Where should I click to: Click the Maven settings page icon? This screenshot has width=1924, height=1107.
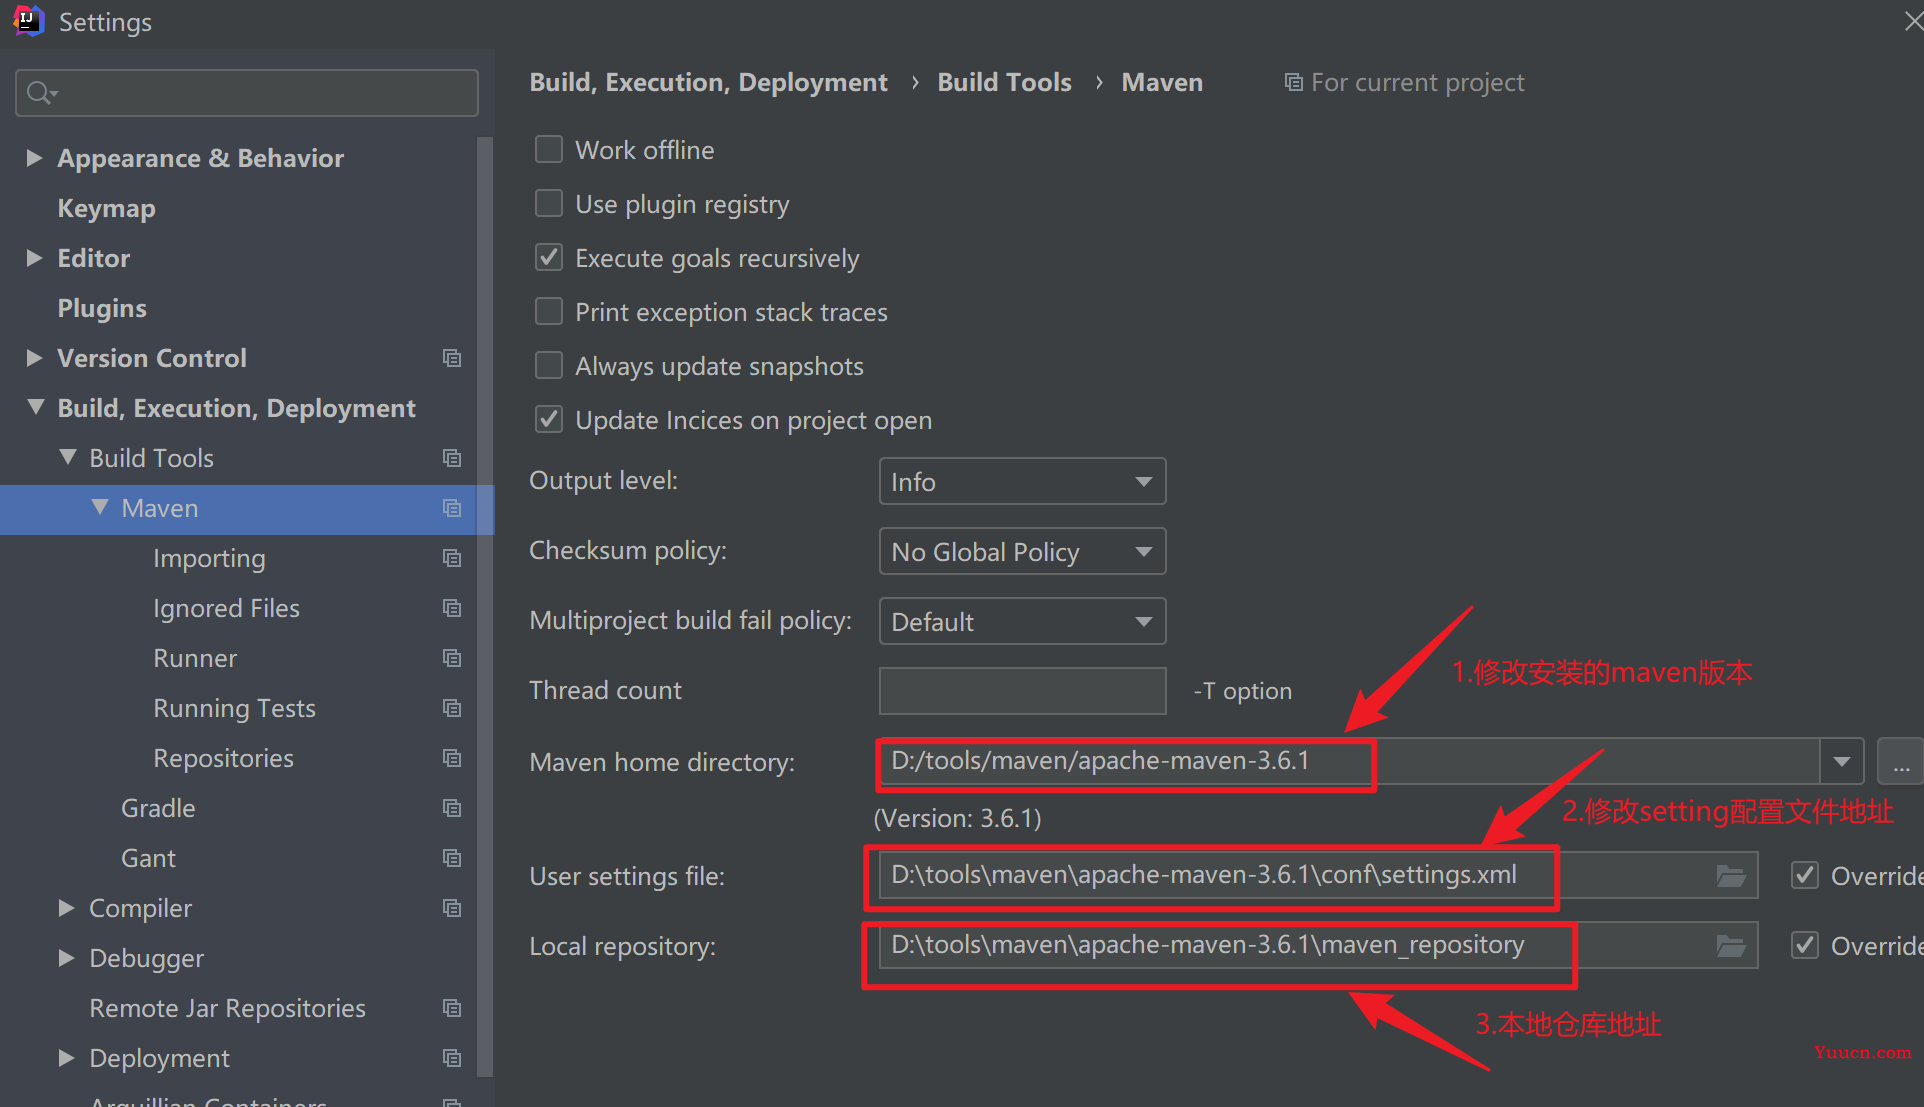click(x=452, y=507)
